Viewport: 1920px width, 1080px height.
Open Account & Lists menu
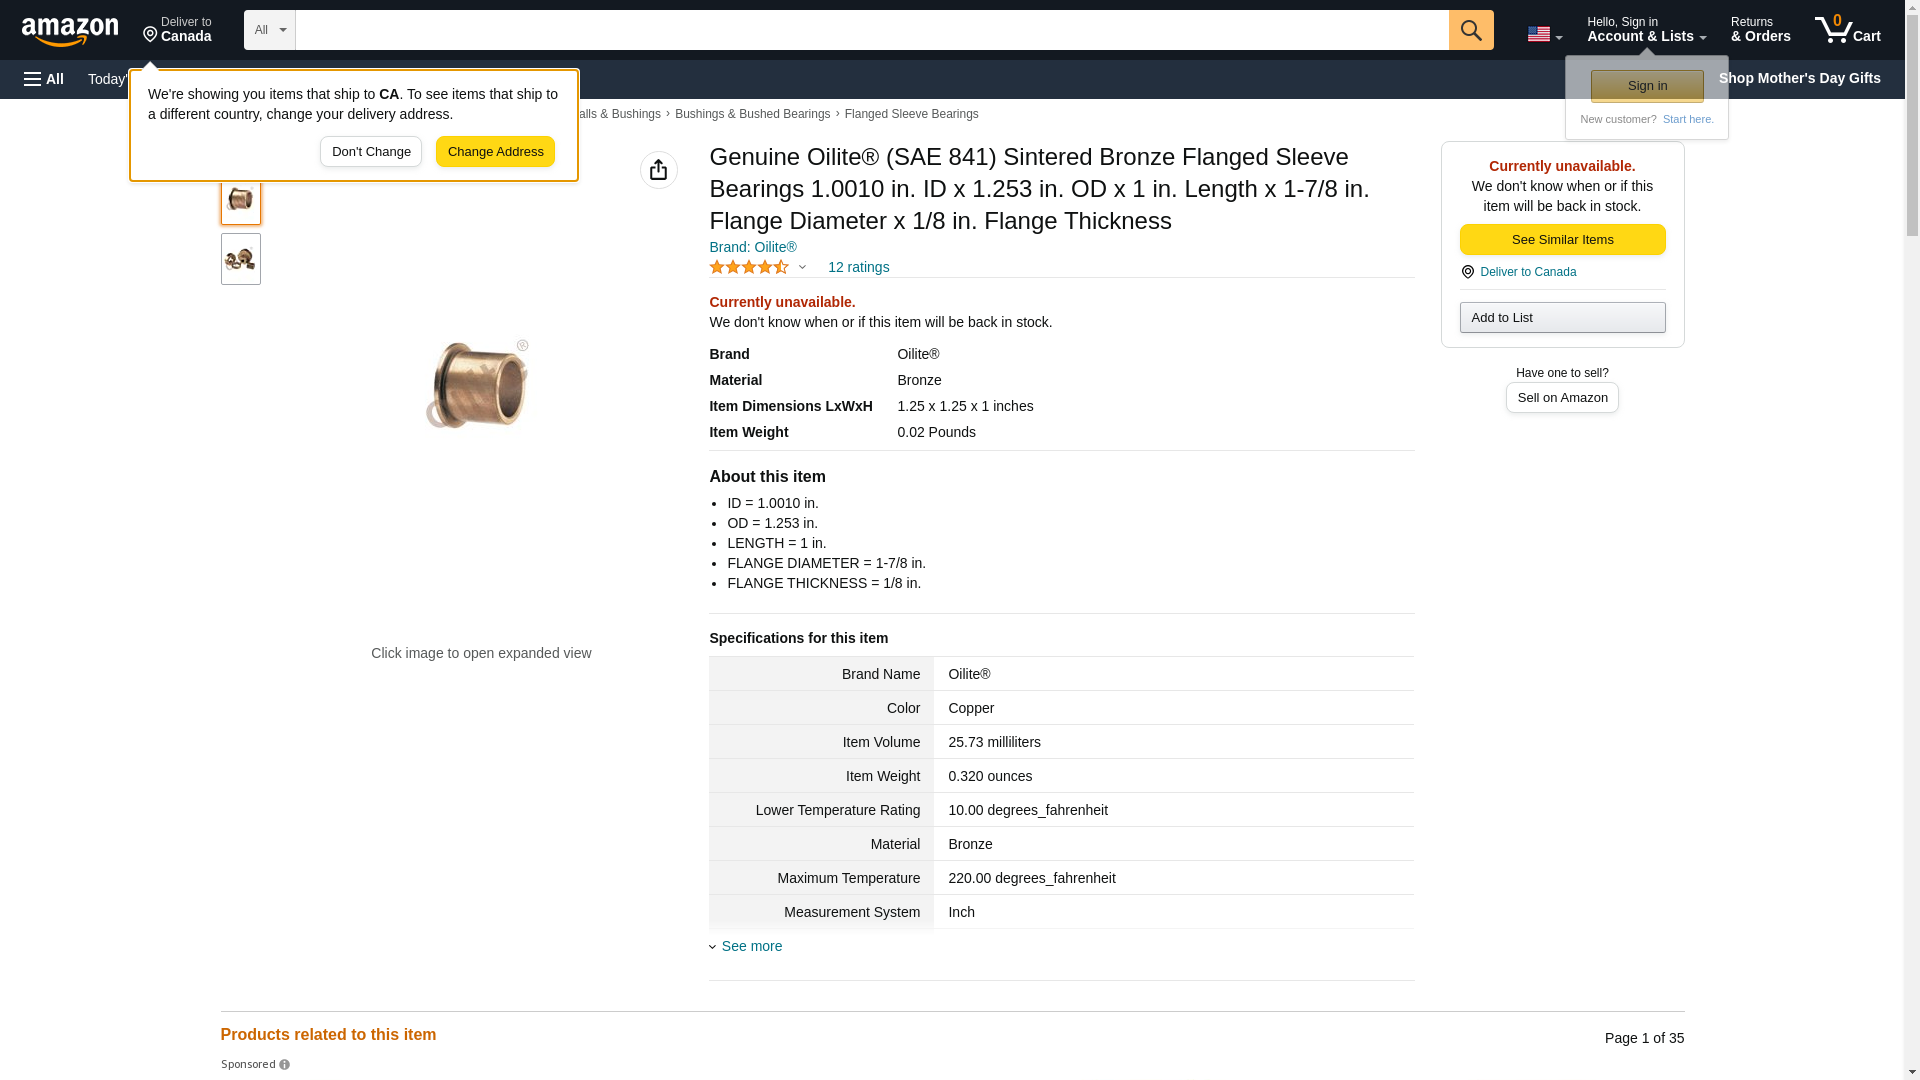coord(1645,30)
